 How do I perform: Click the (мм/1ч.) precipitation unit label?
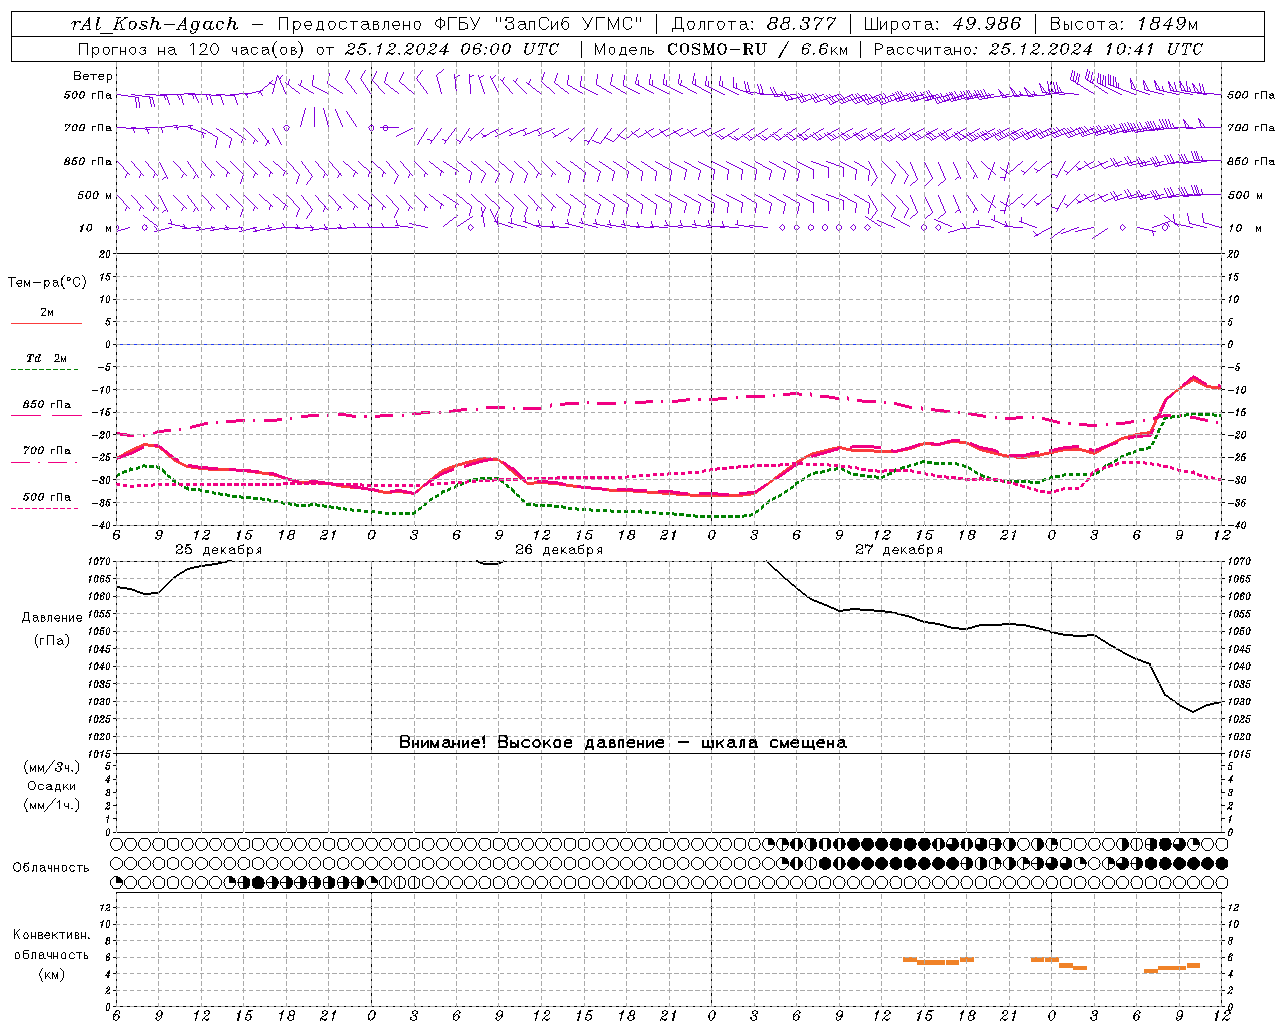pyautogui.click(x=52, y=805)
